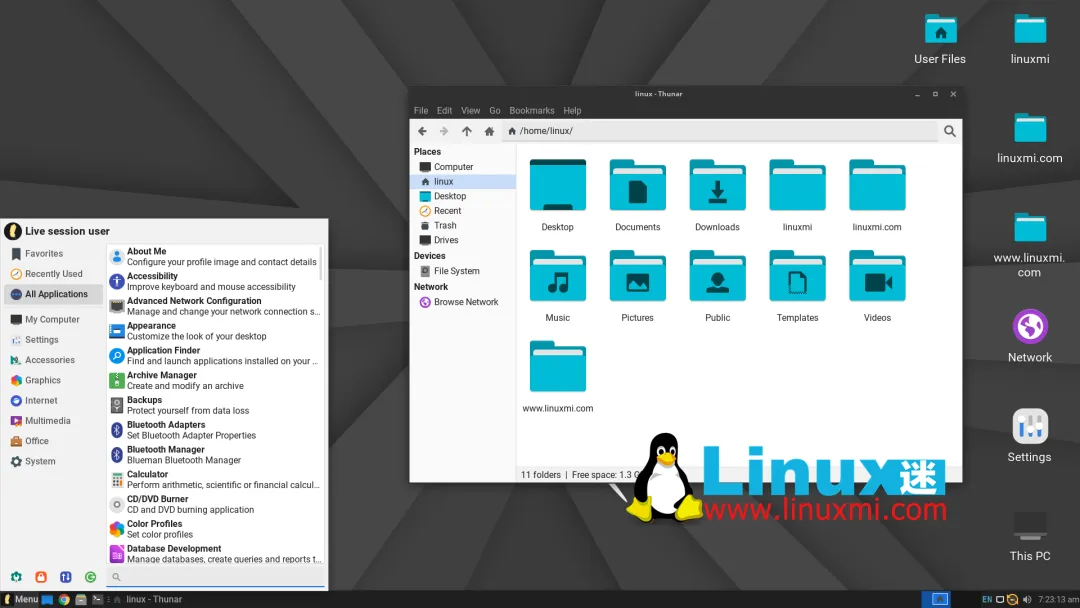Click the /home/linux/ path bar
The width and height of the screenshot is (1080, 608).
(720, 131)
